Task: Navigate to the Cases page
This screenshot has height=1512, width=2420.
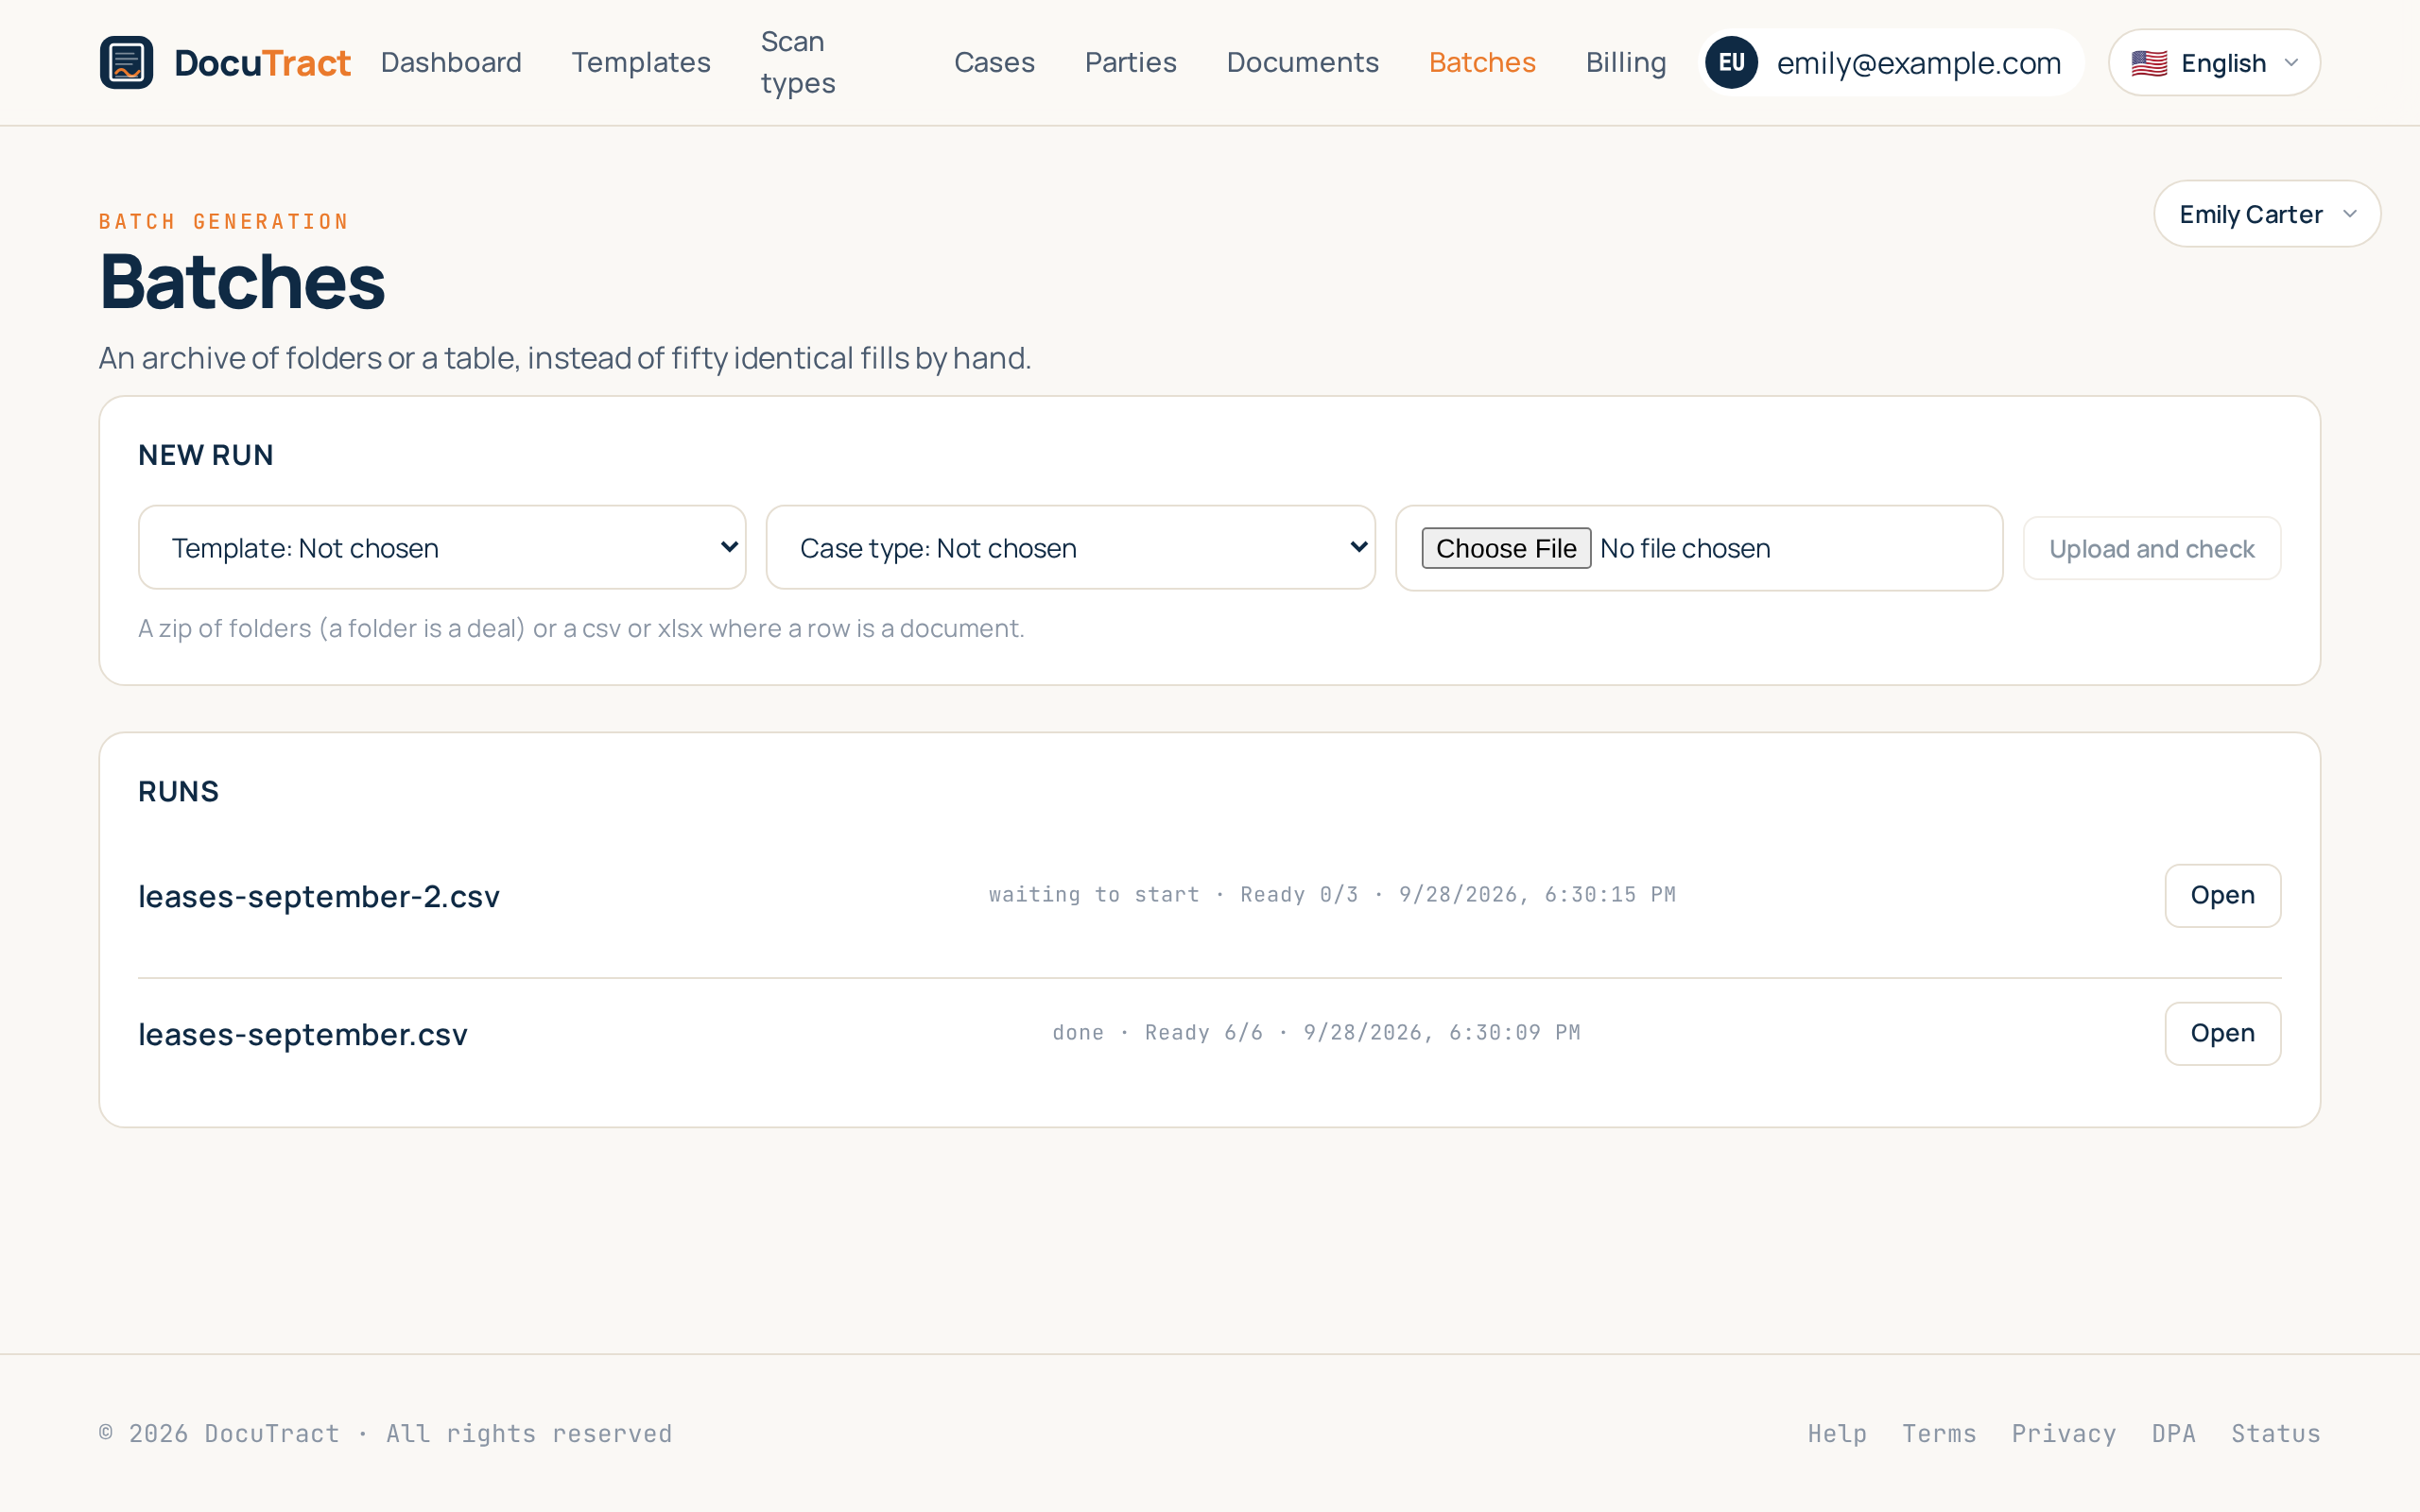Action: (x=994, y=62)
